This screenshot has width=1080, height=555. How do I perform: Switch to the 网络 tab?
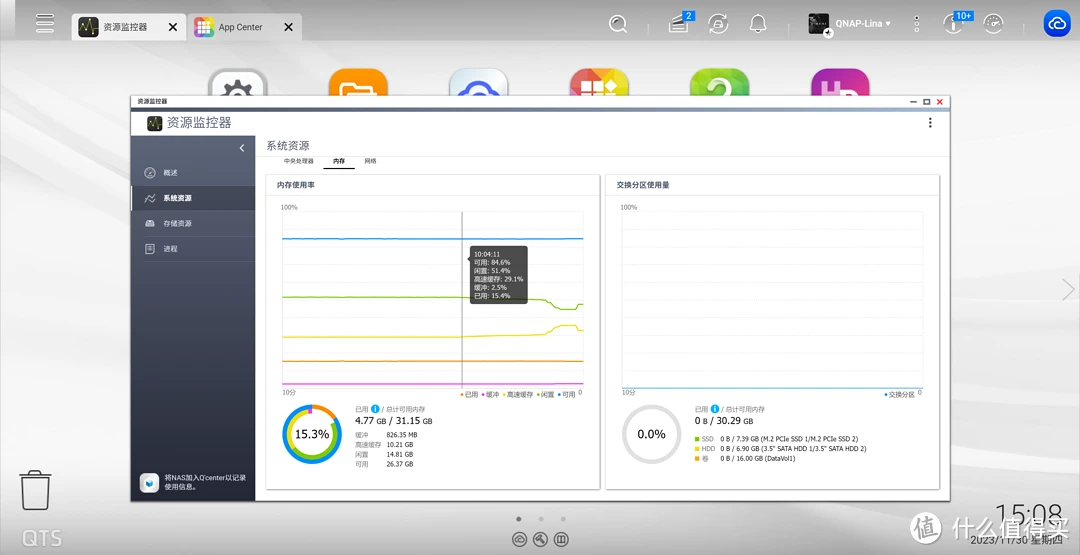pos(371,161)
